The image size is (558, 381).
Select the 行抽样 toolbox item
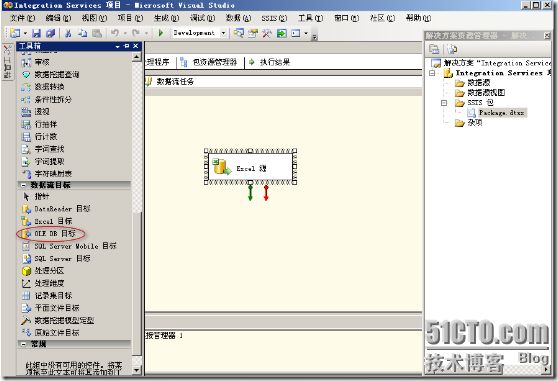coord(39,124)
